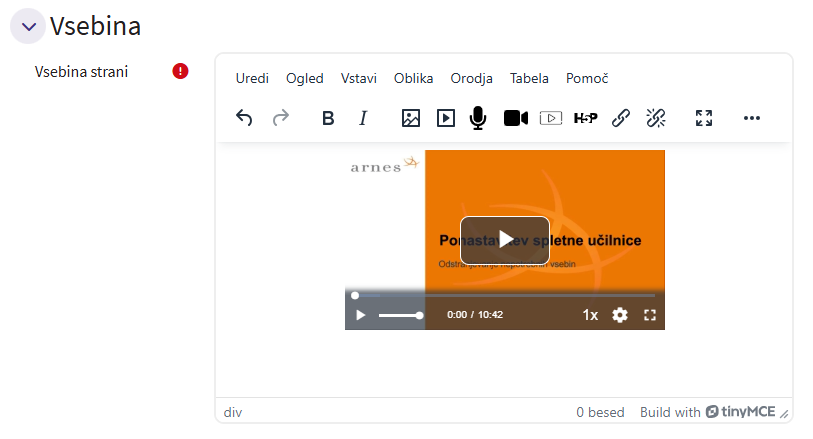
Task: Reveal more toolbar buttons via ellipsis
Action: tap(752, 118)
